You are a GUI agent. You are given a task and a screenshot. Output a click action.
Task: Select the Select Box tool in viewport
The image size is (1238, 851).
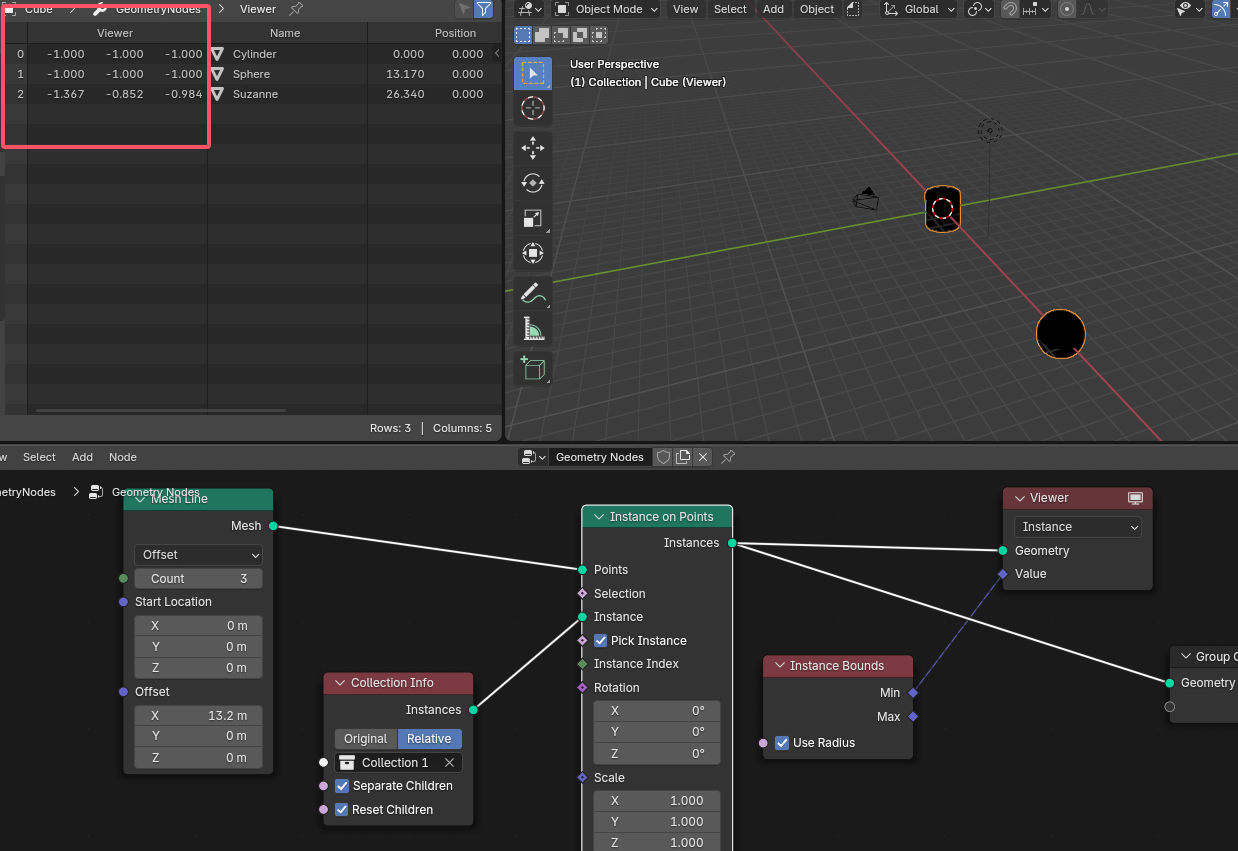pyautogui.click(x=533, y=73)
